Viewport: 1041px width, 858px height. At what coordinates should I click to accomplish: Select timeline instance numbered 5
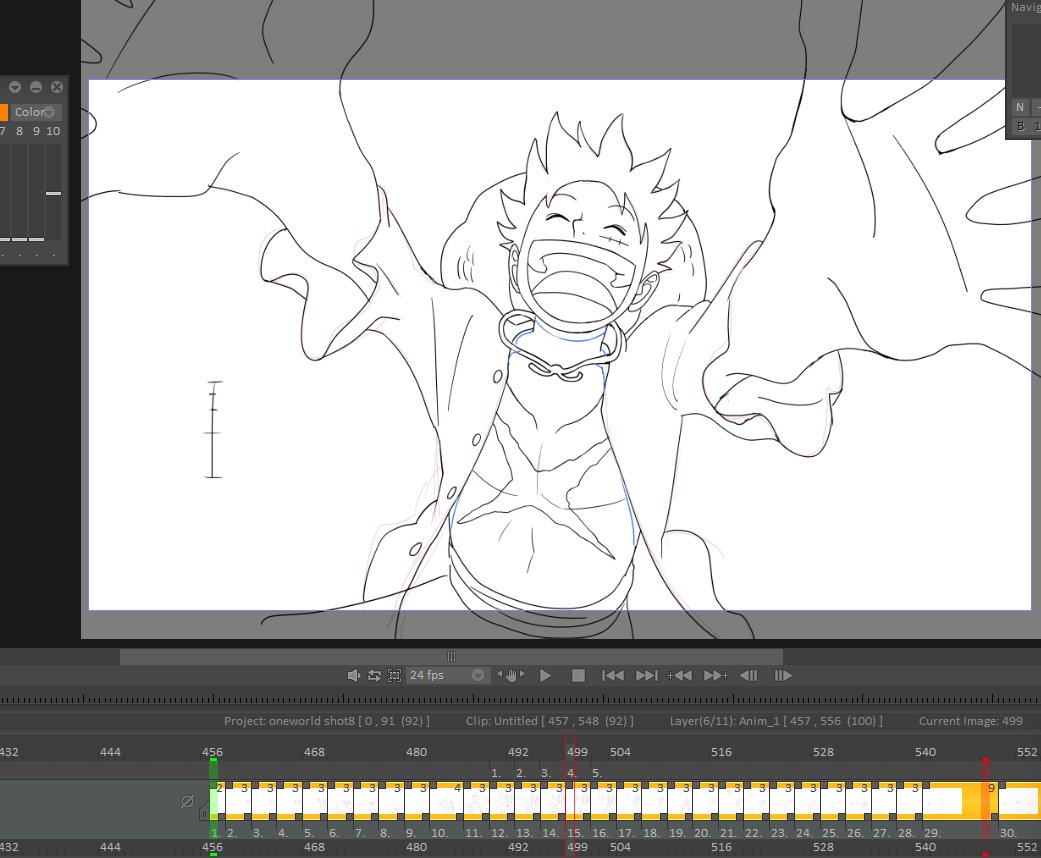[x=315, y=801]
